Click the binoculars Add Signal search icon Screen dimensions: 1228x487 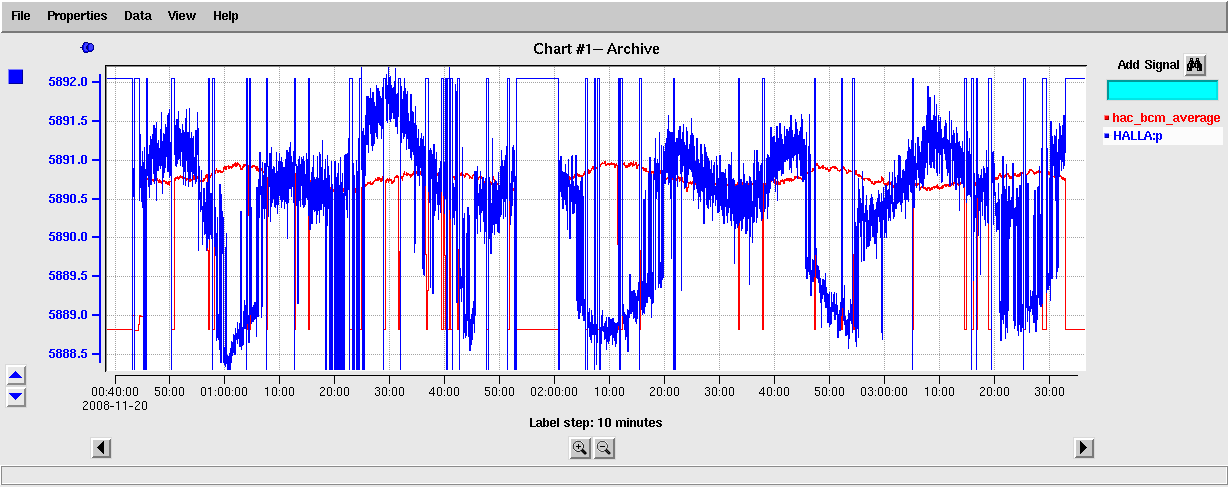click(x=1195, y=65)
